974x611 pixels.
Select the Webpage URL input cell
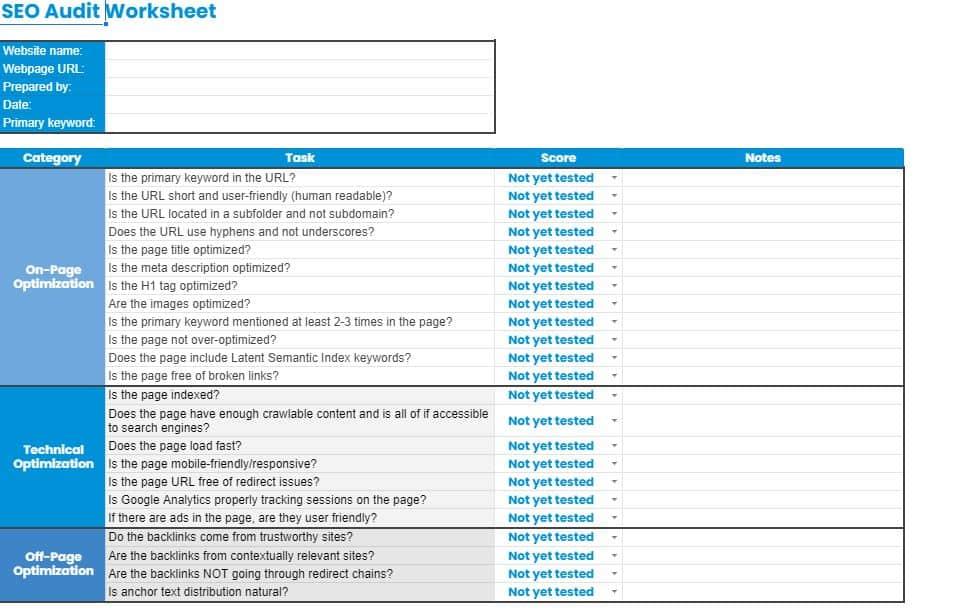tap(299, 68)
